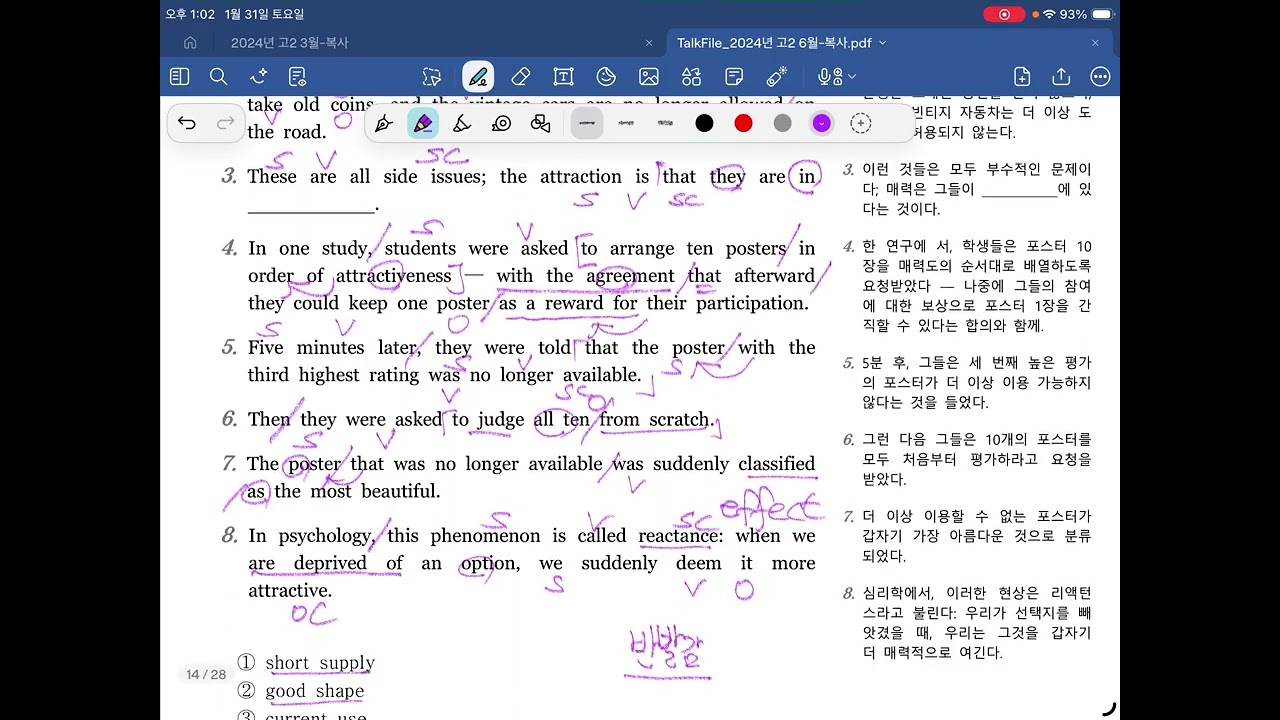Image resolution: width=1280 pixels, height=720 pixels.
Task: Select the Pen tool in main toolbar
Action: tap(478, 77)
